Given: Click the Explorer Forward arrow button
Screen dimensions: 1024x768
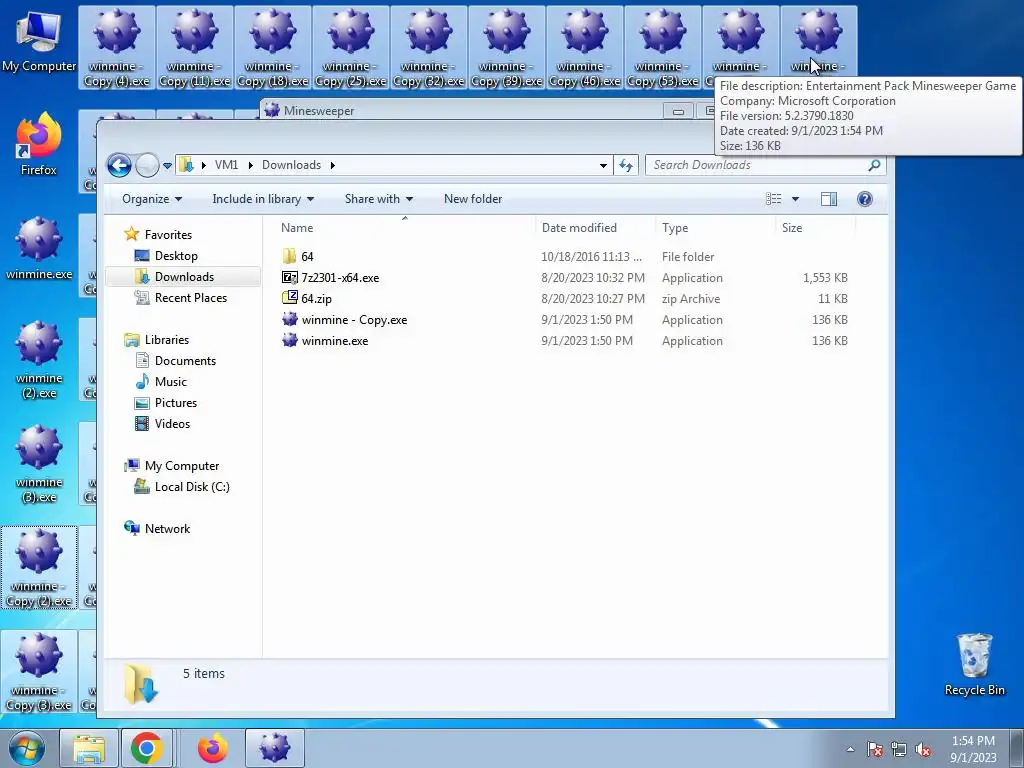Looking at the screenshot, I should point(148,165).
